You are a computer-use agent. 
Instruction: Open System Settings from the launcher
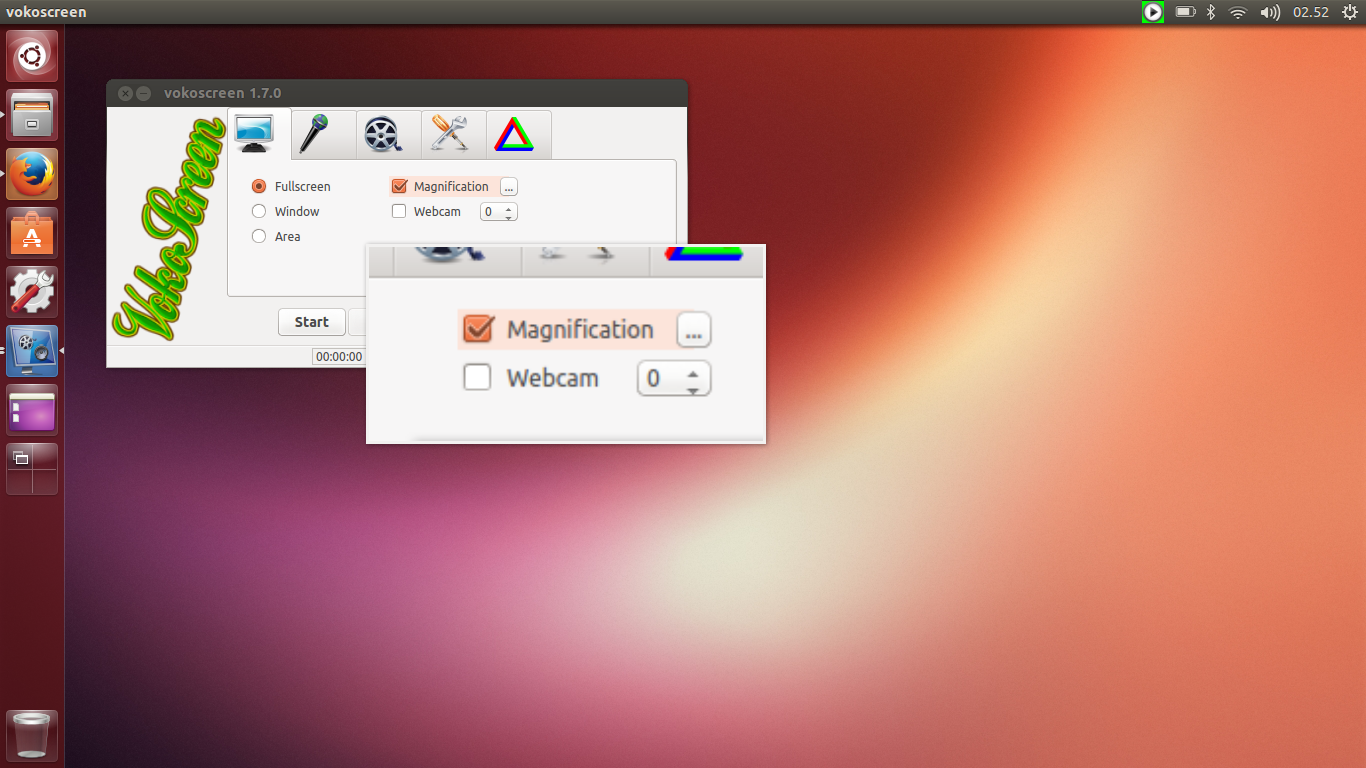(32, 292)
